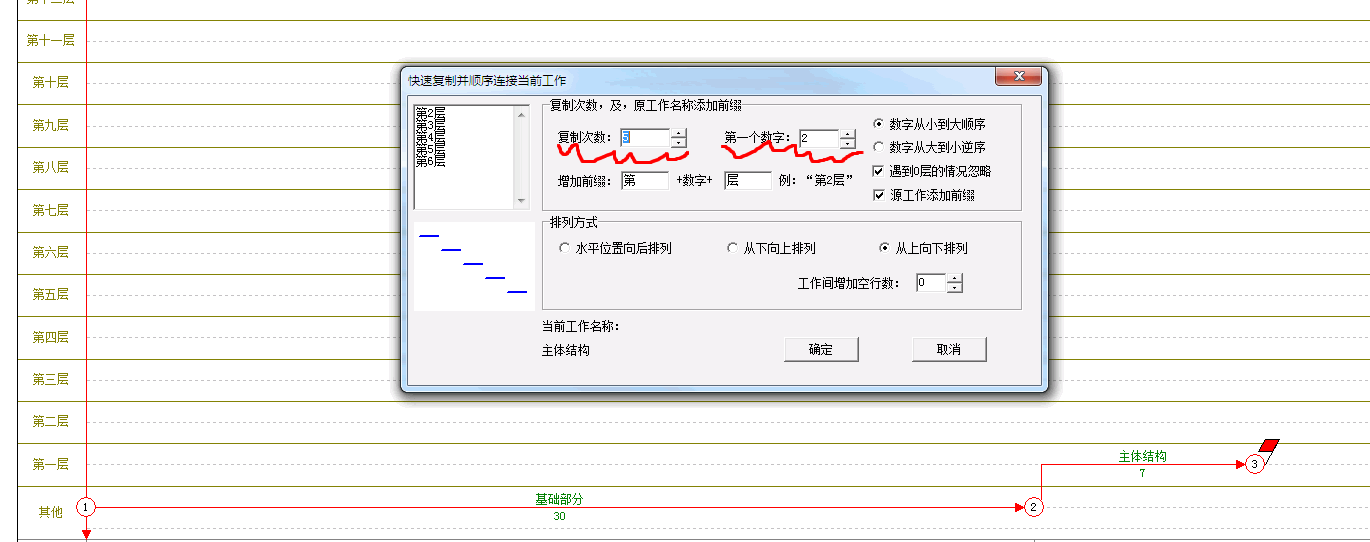Decrease 工作间增加空行数 with down arrow

point(954,288)
